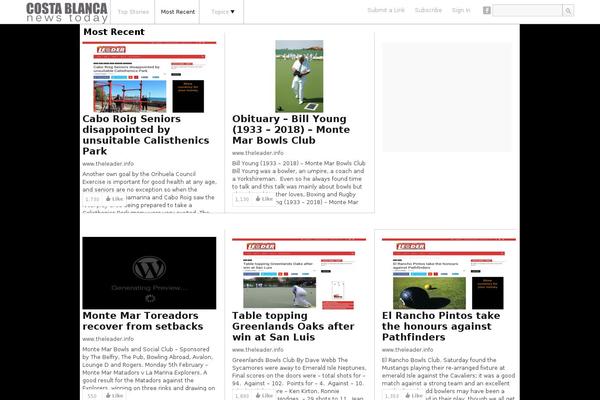Image resolution: width=600 pixels, height=400 pixels.
Task: Click the Sign in link
Action: click(461, 10)
